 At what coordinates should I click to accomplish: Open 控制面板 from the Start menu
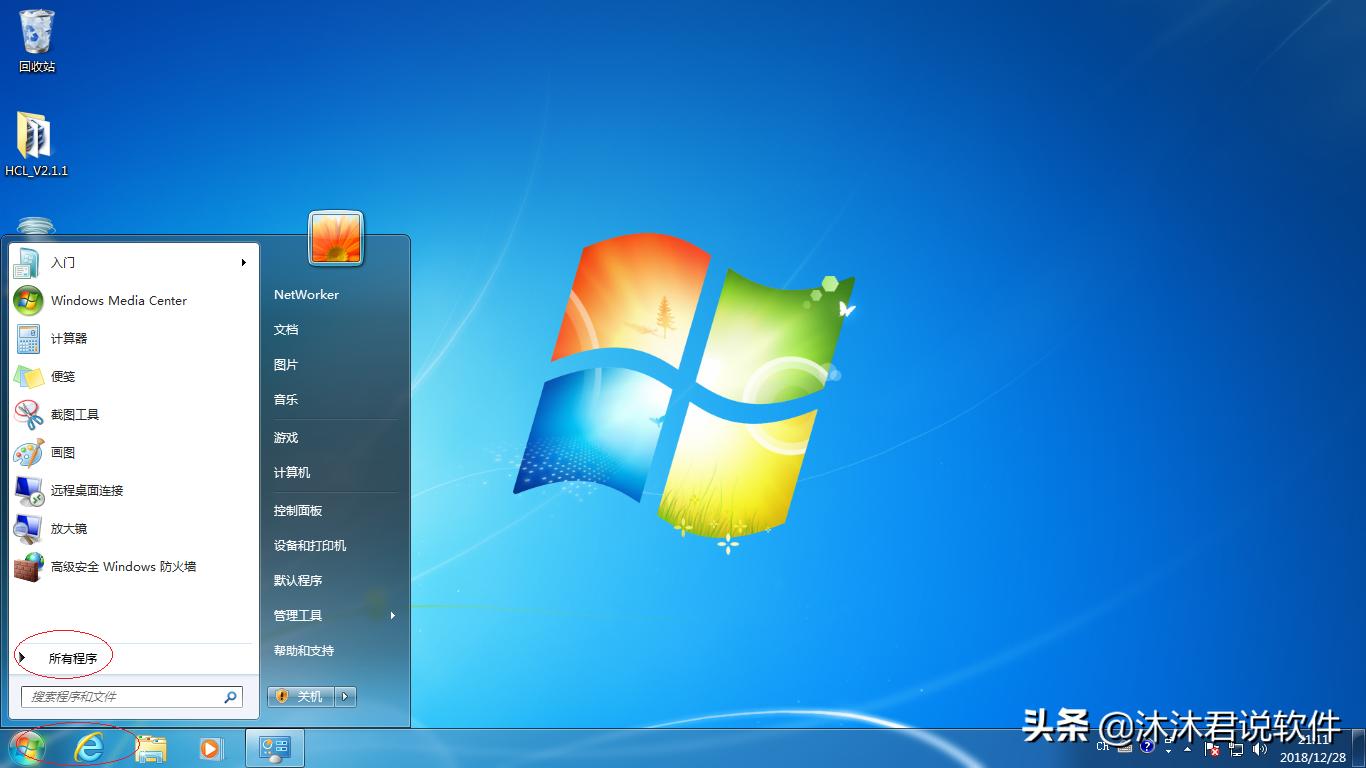297,509
